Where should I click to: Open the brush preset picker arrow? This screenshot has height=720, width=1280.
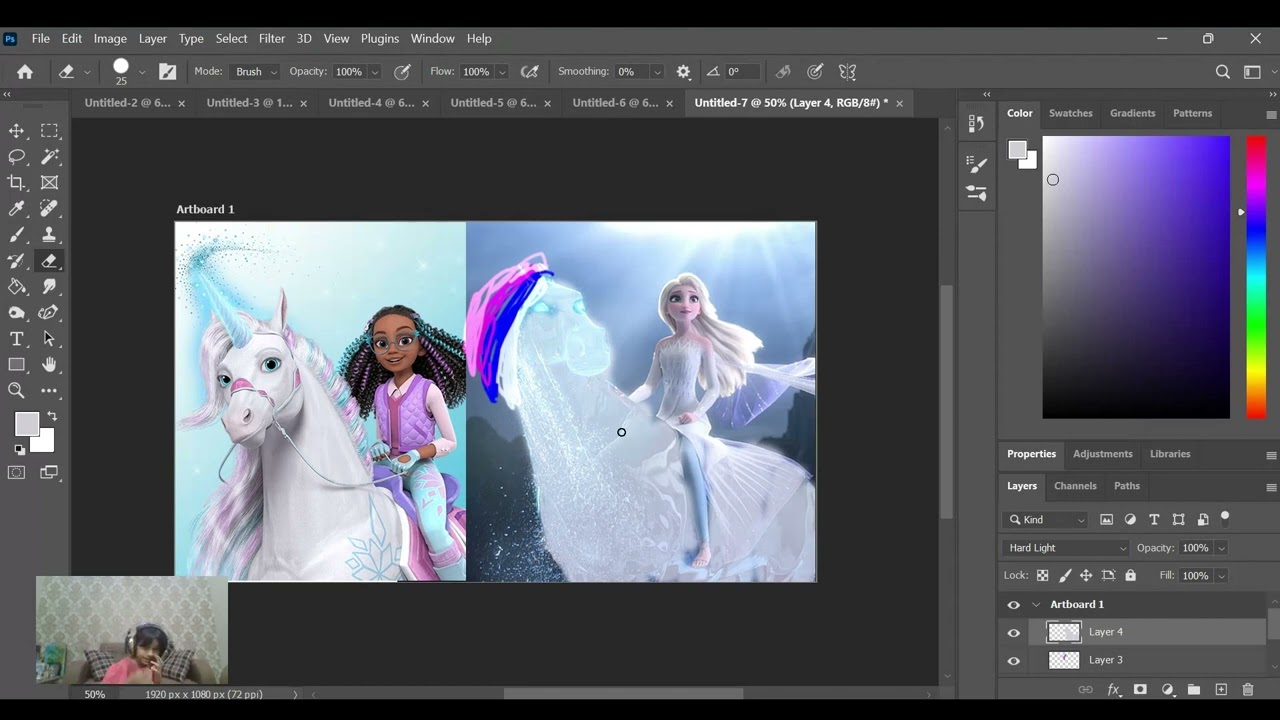tap(141, 72)
